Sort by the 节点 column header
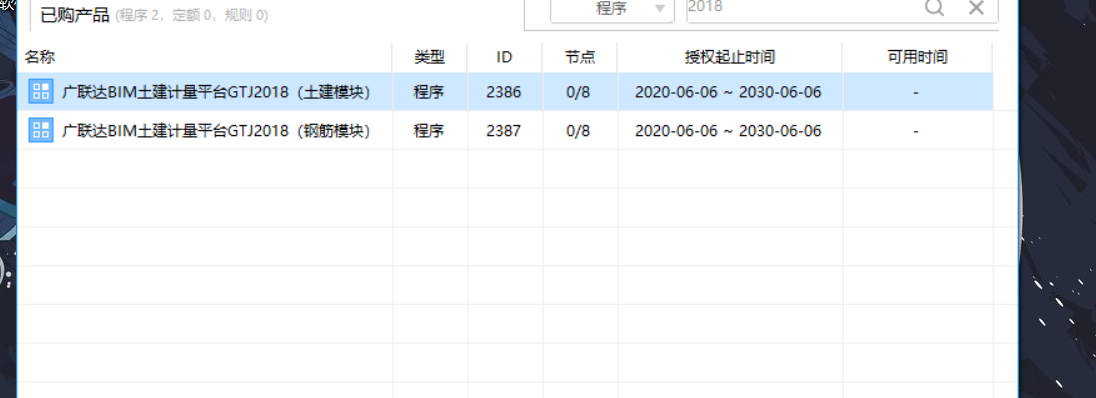The height and width of the screenshot is (398, 1096). click(579, 57)
